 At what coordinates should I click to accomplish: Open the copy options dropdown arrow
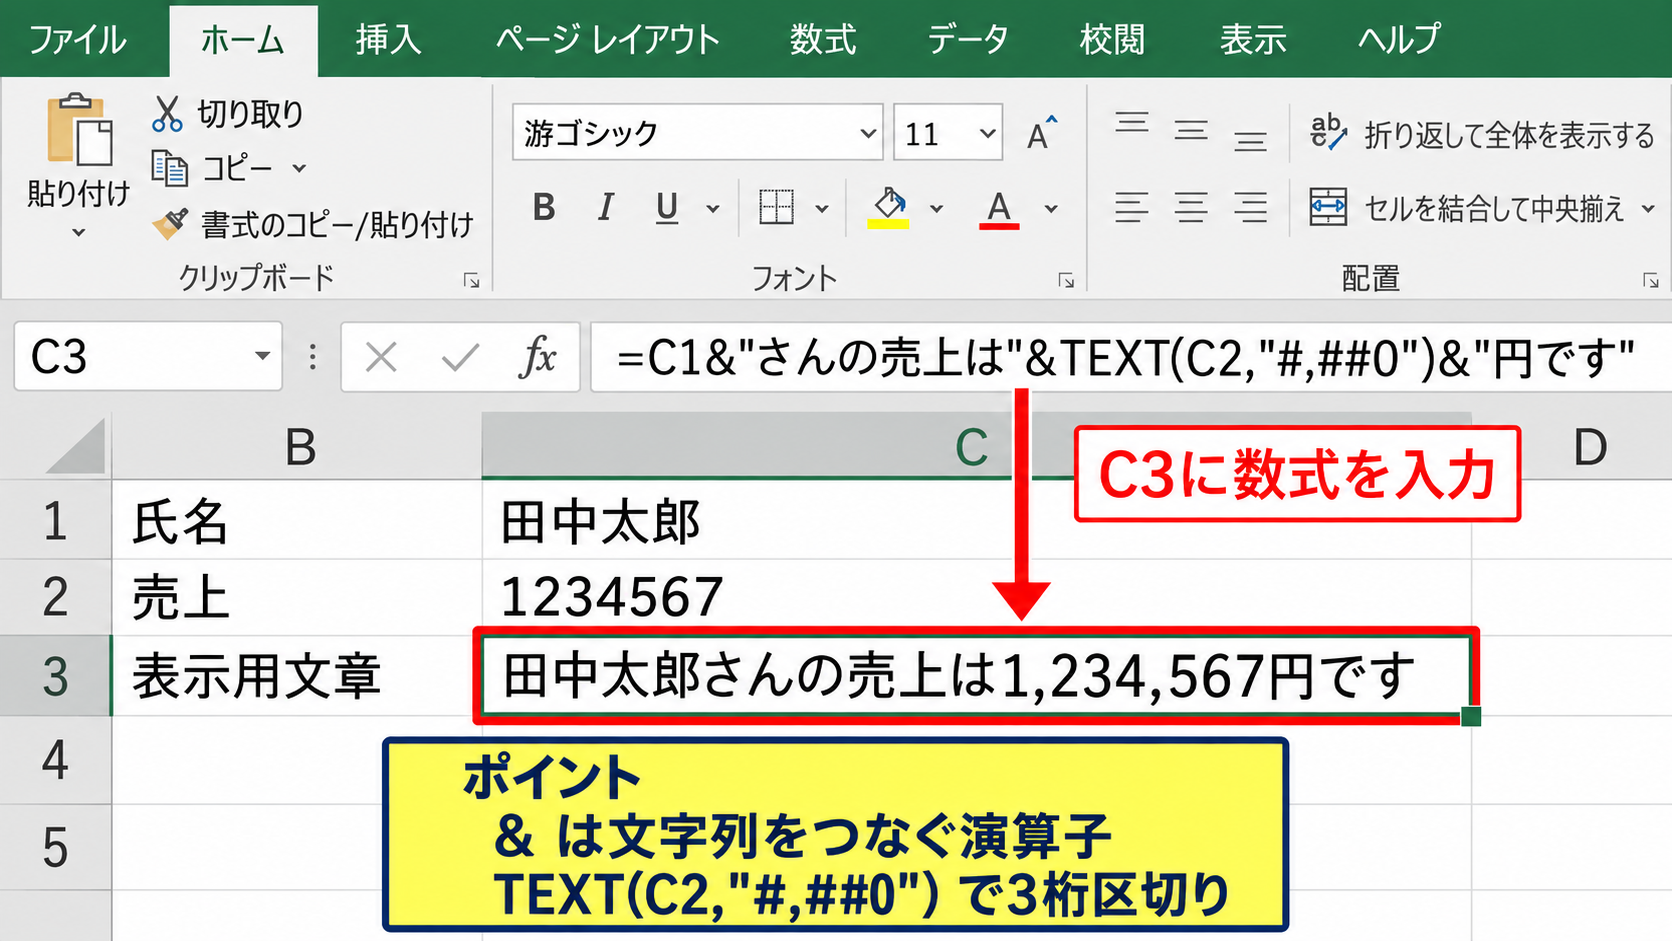click(299, 168)
